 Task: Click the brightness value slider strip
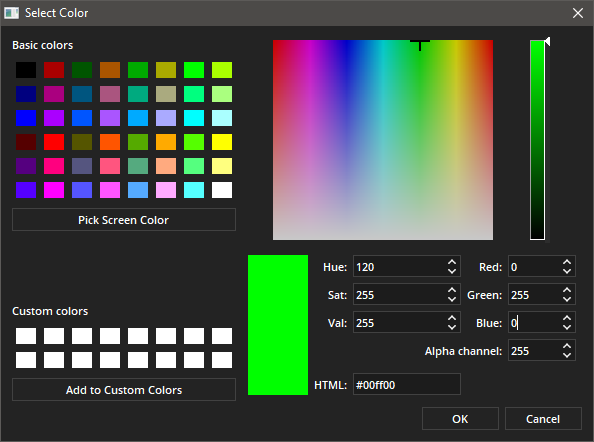537,140
